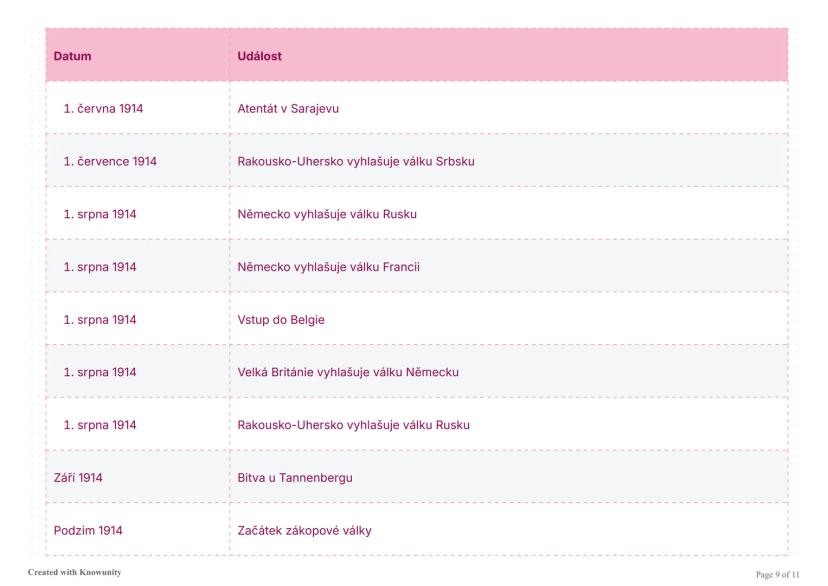The height and width of the screenshot is (586, 828).
Task: Click Německo vyhlašuje válku Francii event
Action: point(328,267)
